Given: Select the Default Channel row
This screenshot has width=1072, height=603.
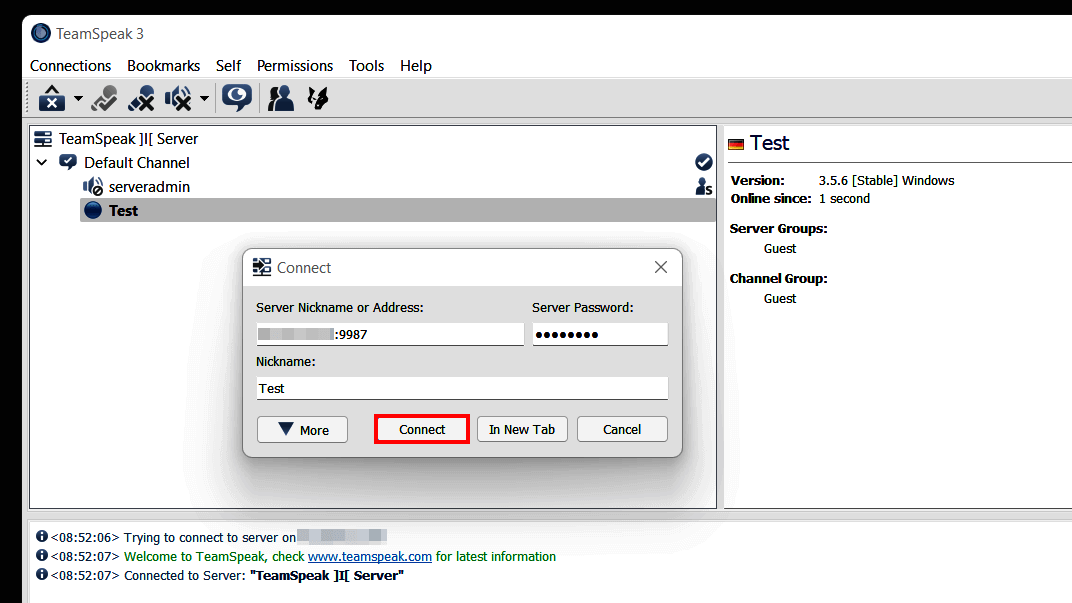Looking at the screenshot, I should click(x=373, y=163).
